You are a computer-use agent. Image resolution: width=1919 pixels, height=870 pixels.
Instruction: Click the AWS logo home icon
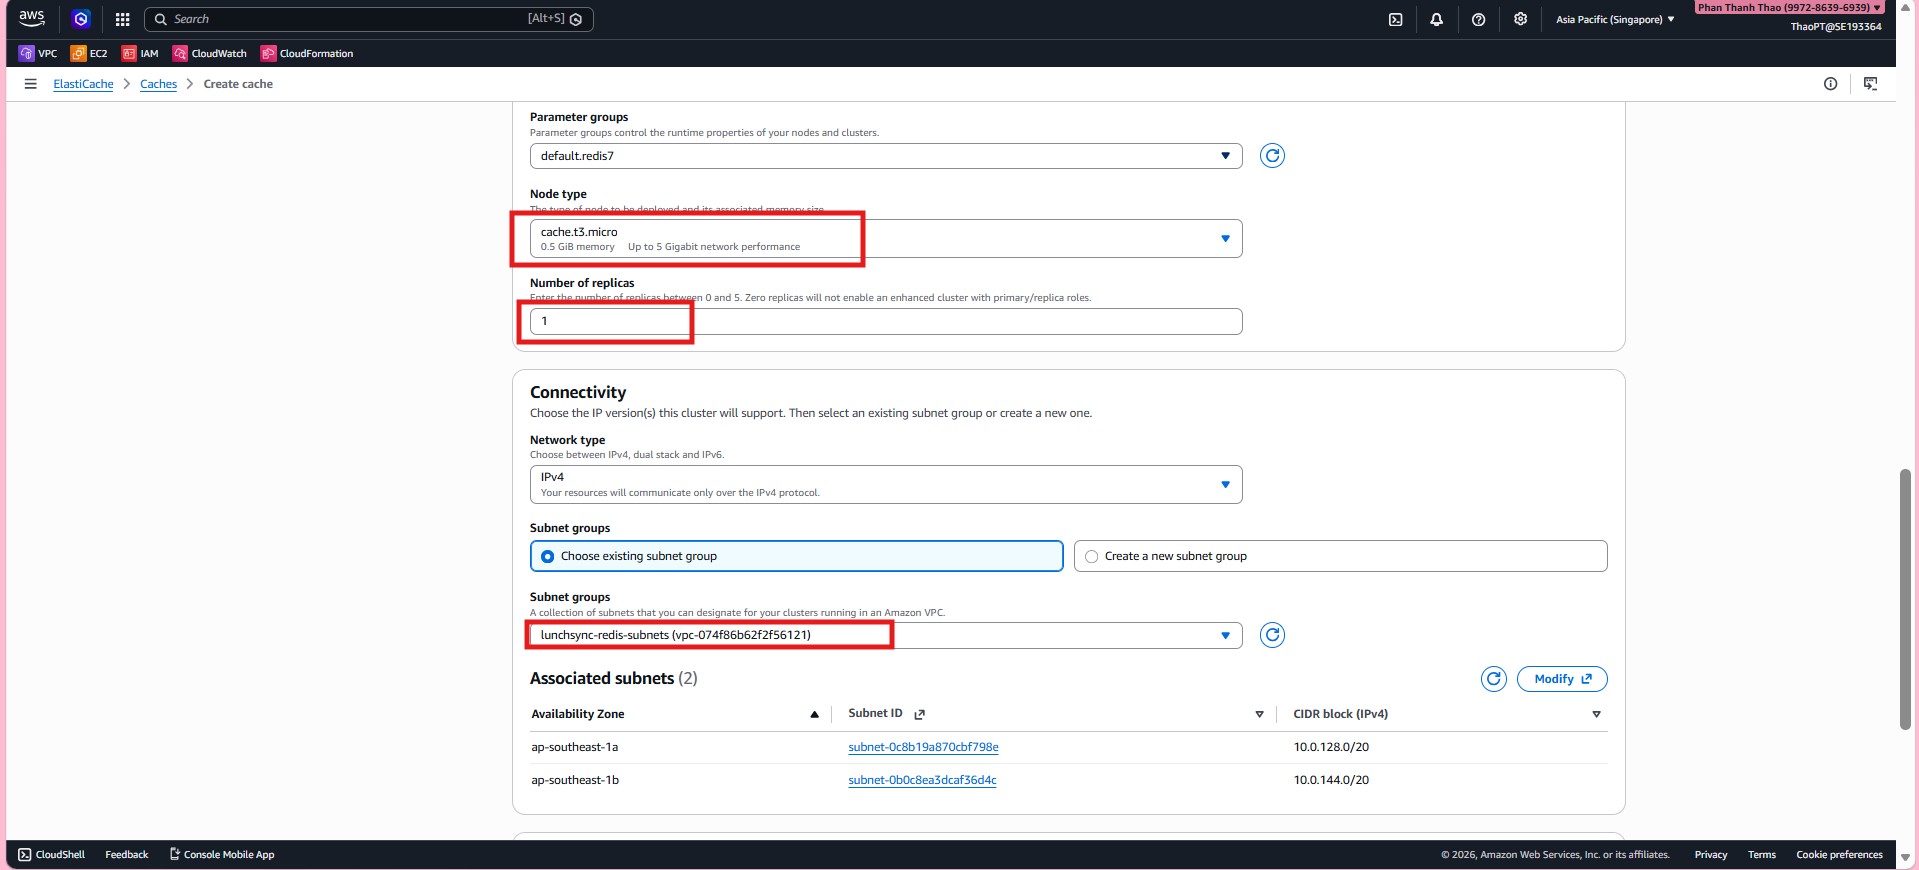[32, 18]
